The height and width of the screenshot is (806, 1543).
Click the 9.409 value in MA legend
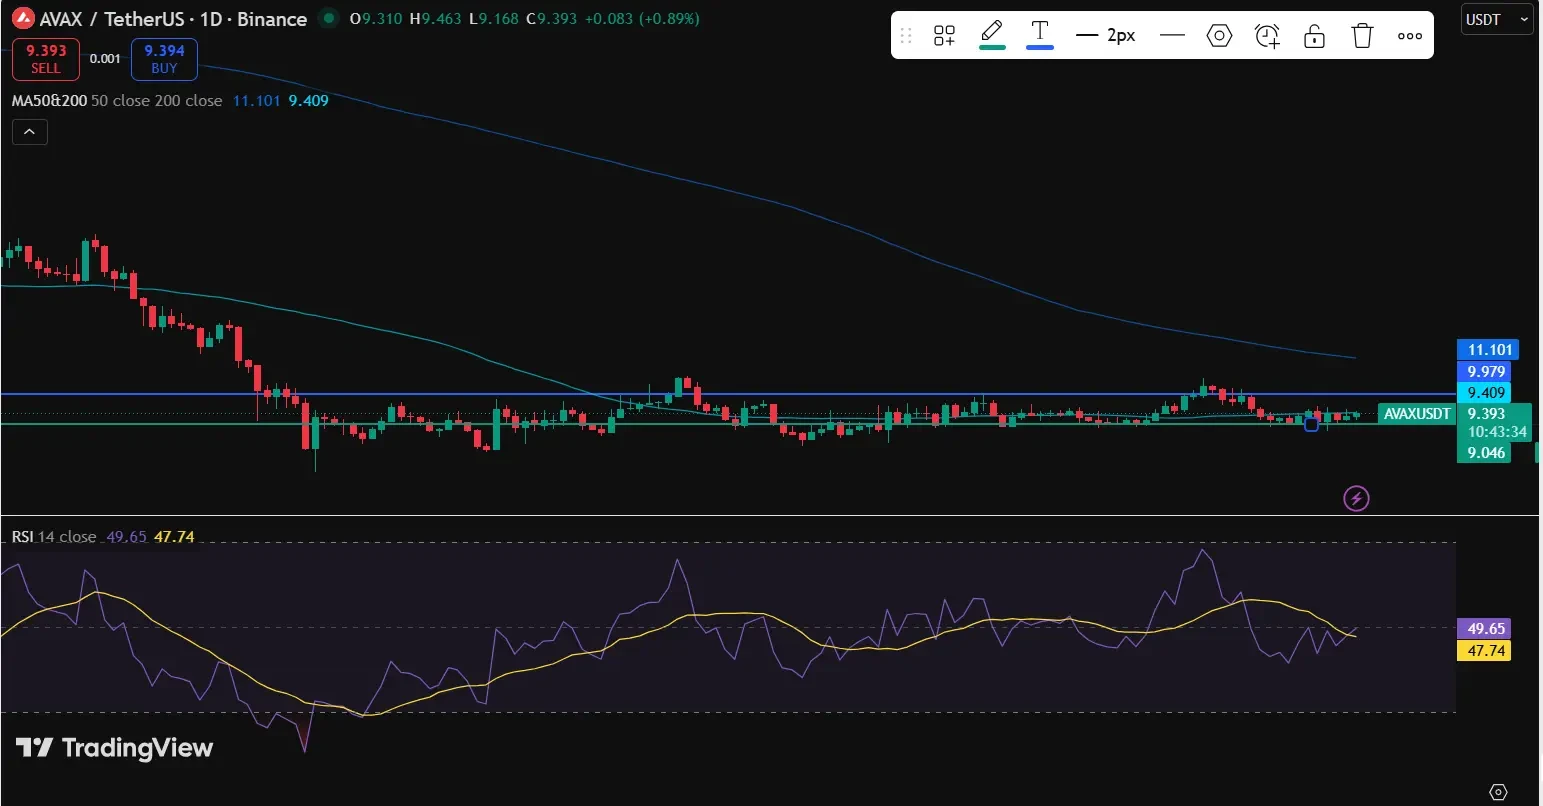[x=308, y=101]
